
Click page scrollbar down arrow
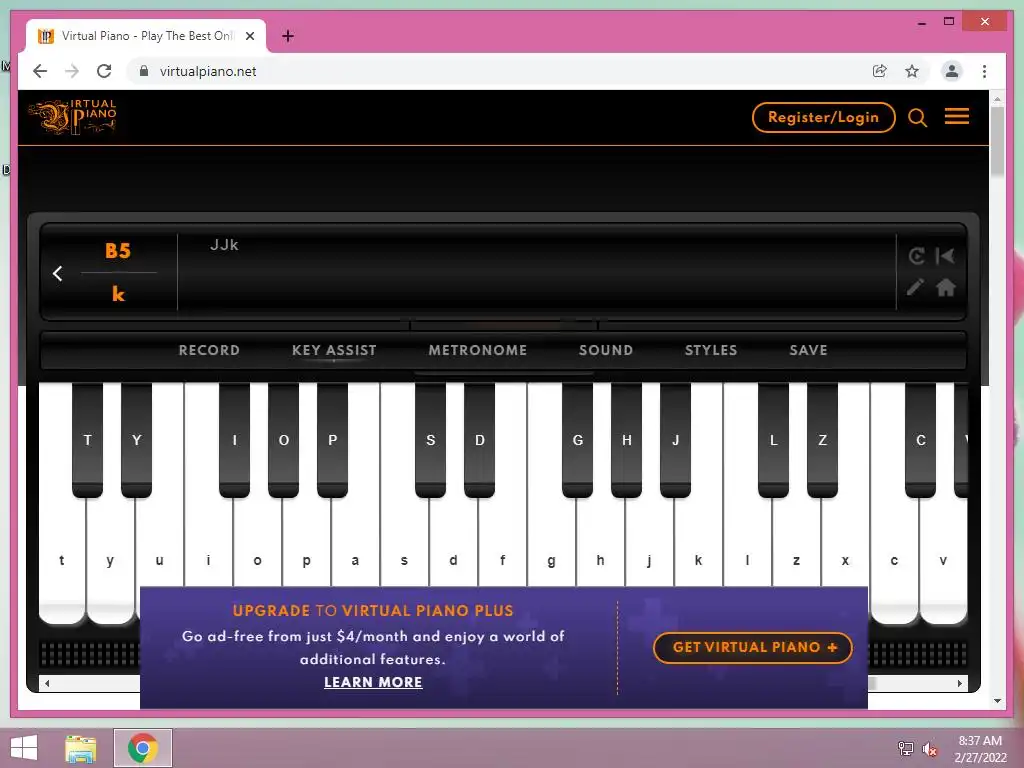pos(997,701)
